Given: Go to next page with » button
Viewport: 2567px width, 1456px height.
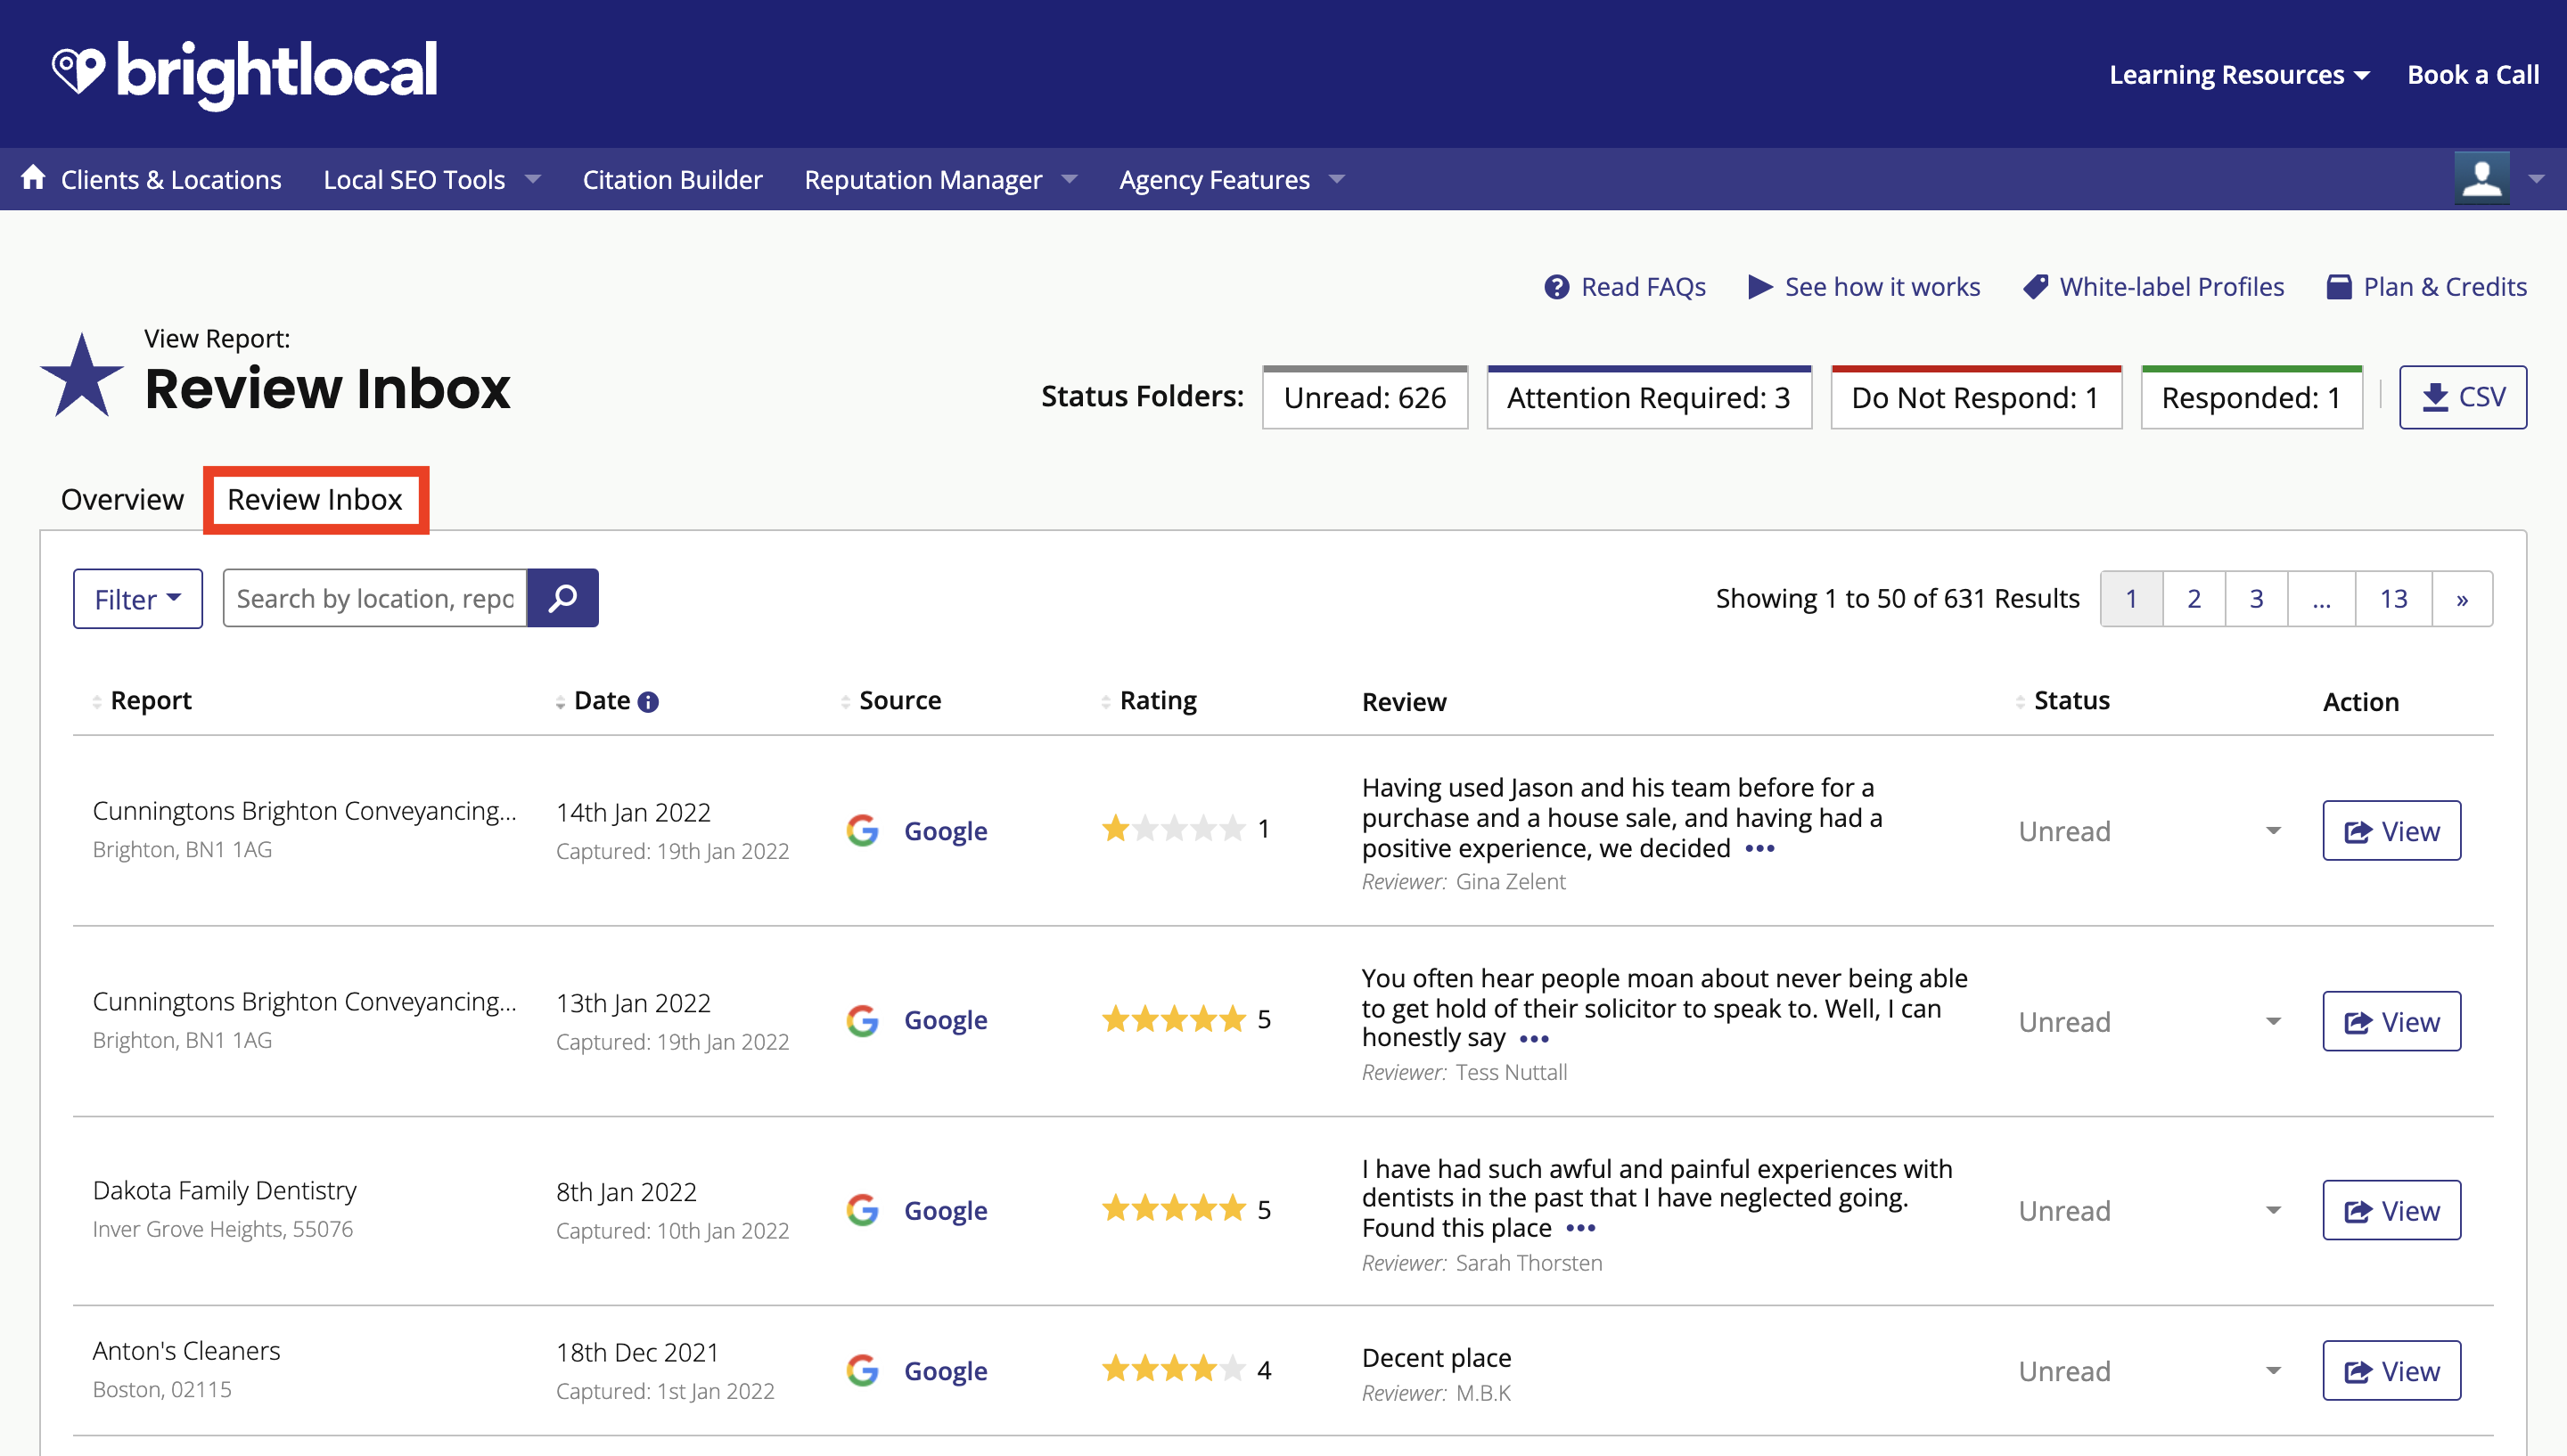Looking at the screenshot, I should tap(2461, 598).
